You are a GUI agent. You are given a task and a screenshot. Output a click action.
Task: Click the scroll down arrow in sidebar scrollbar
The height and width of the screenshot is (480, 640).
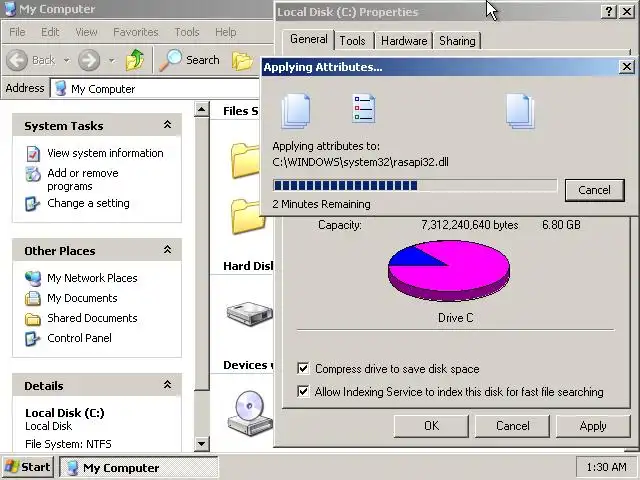pos(202,443)
